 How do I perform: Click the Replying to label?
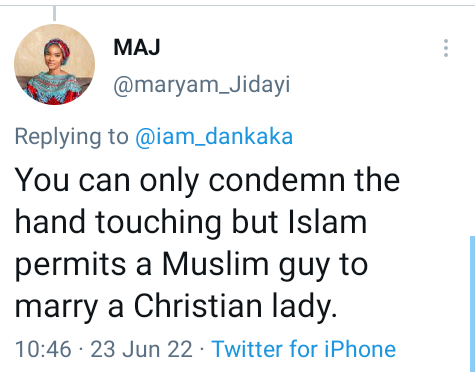pos(72,136)
